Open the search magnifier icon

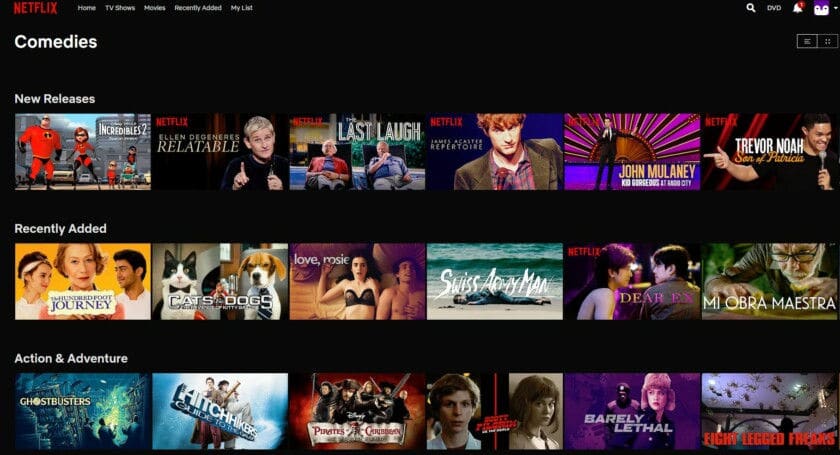pyautogui.click(x=751, y=8)
